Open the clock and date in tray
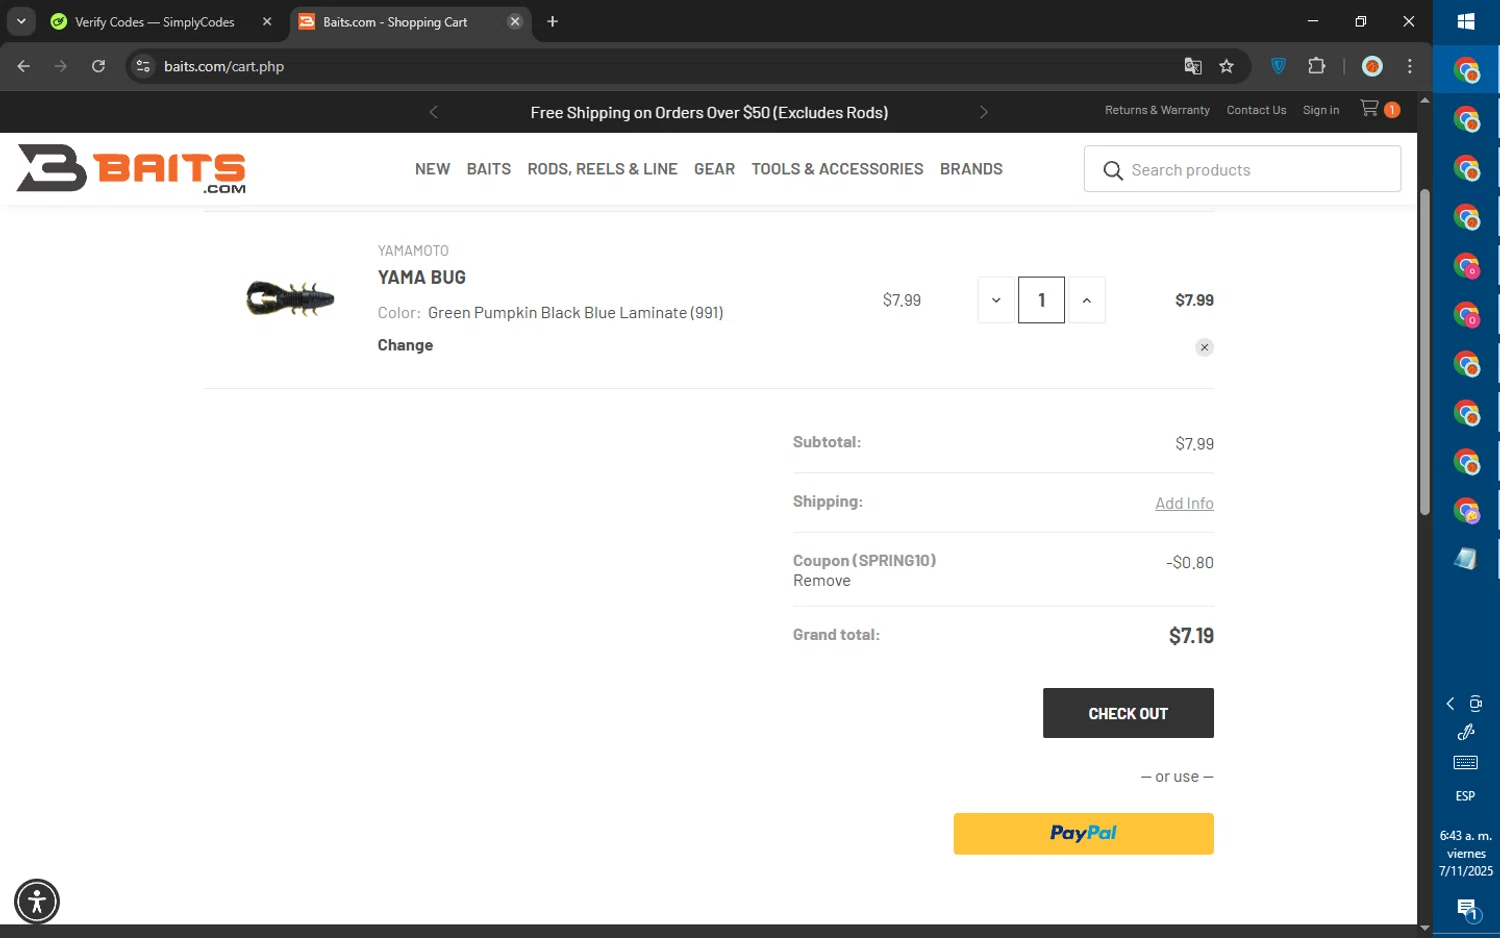This screenshot has width=1500, height=938. coord(1466,853)
